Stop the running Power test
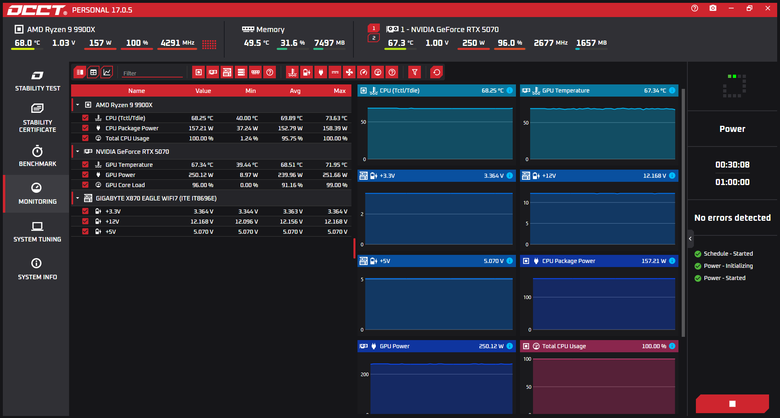780x418 pixels. (732, 404)
